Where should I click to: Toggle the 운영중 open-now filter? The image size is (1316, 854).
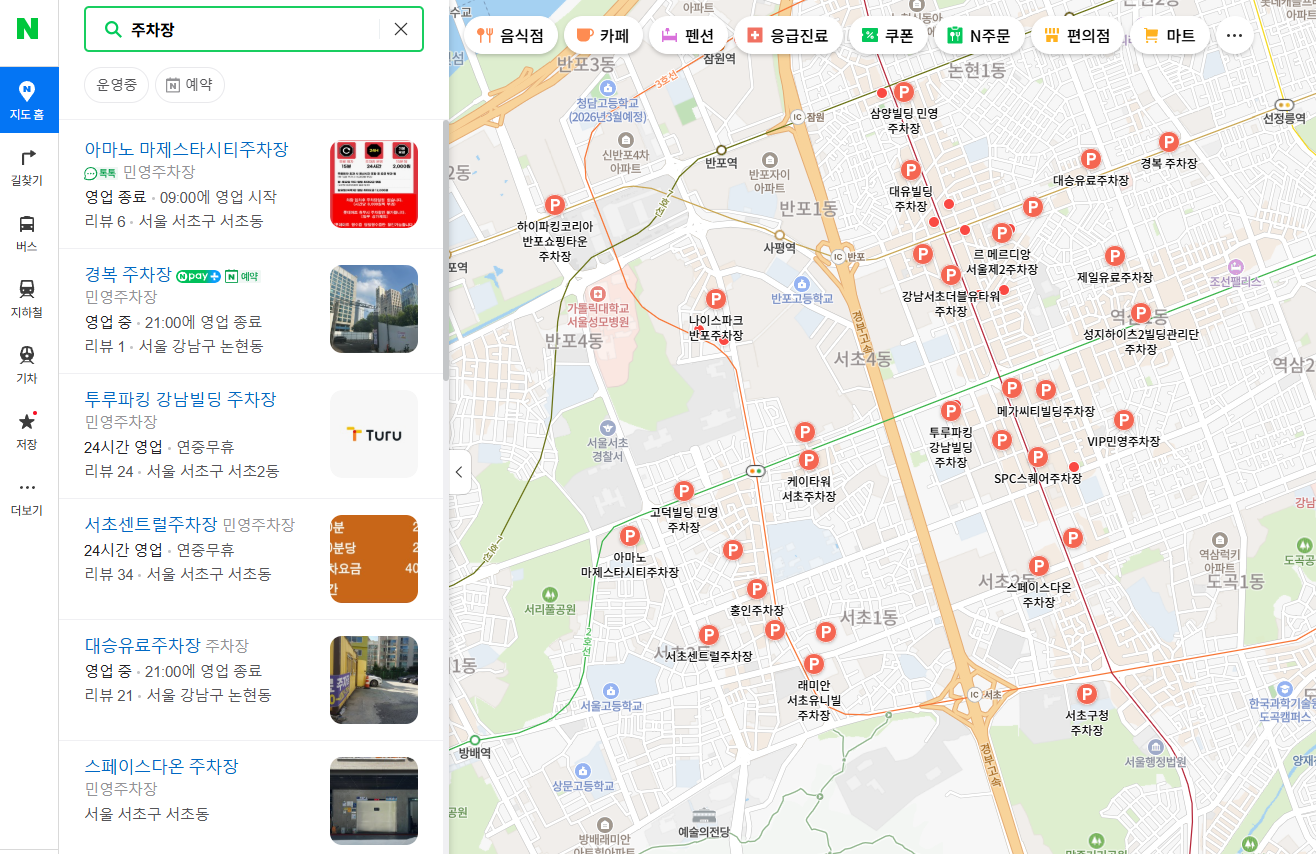tap(116, 85)
